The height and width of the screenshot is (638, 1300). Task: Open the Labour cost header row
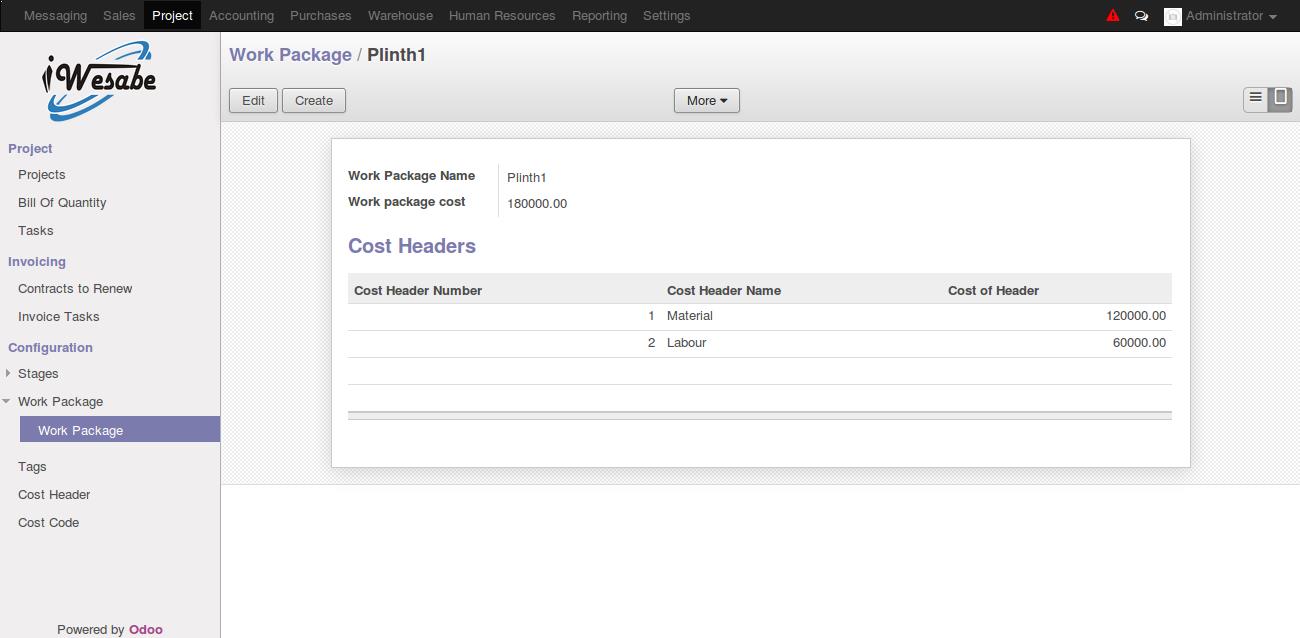click(760, 343)
